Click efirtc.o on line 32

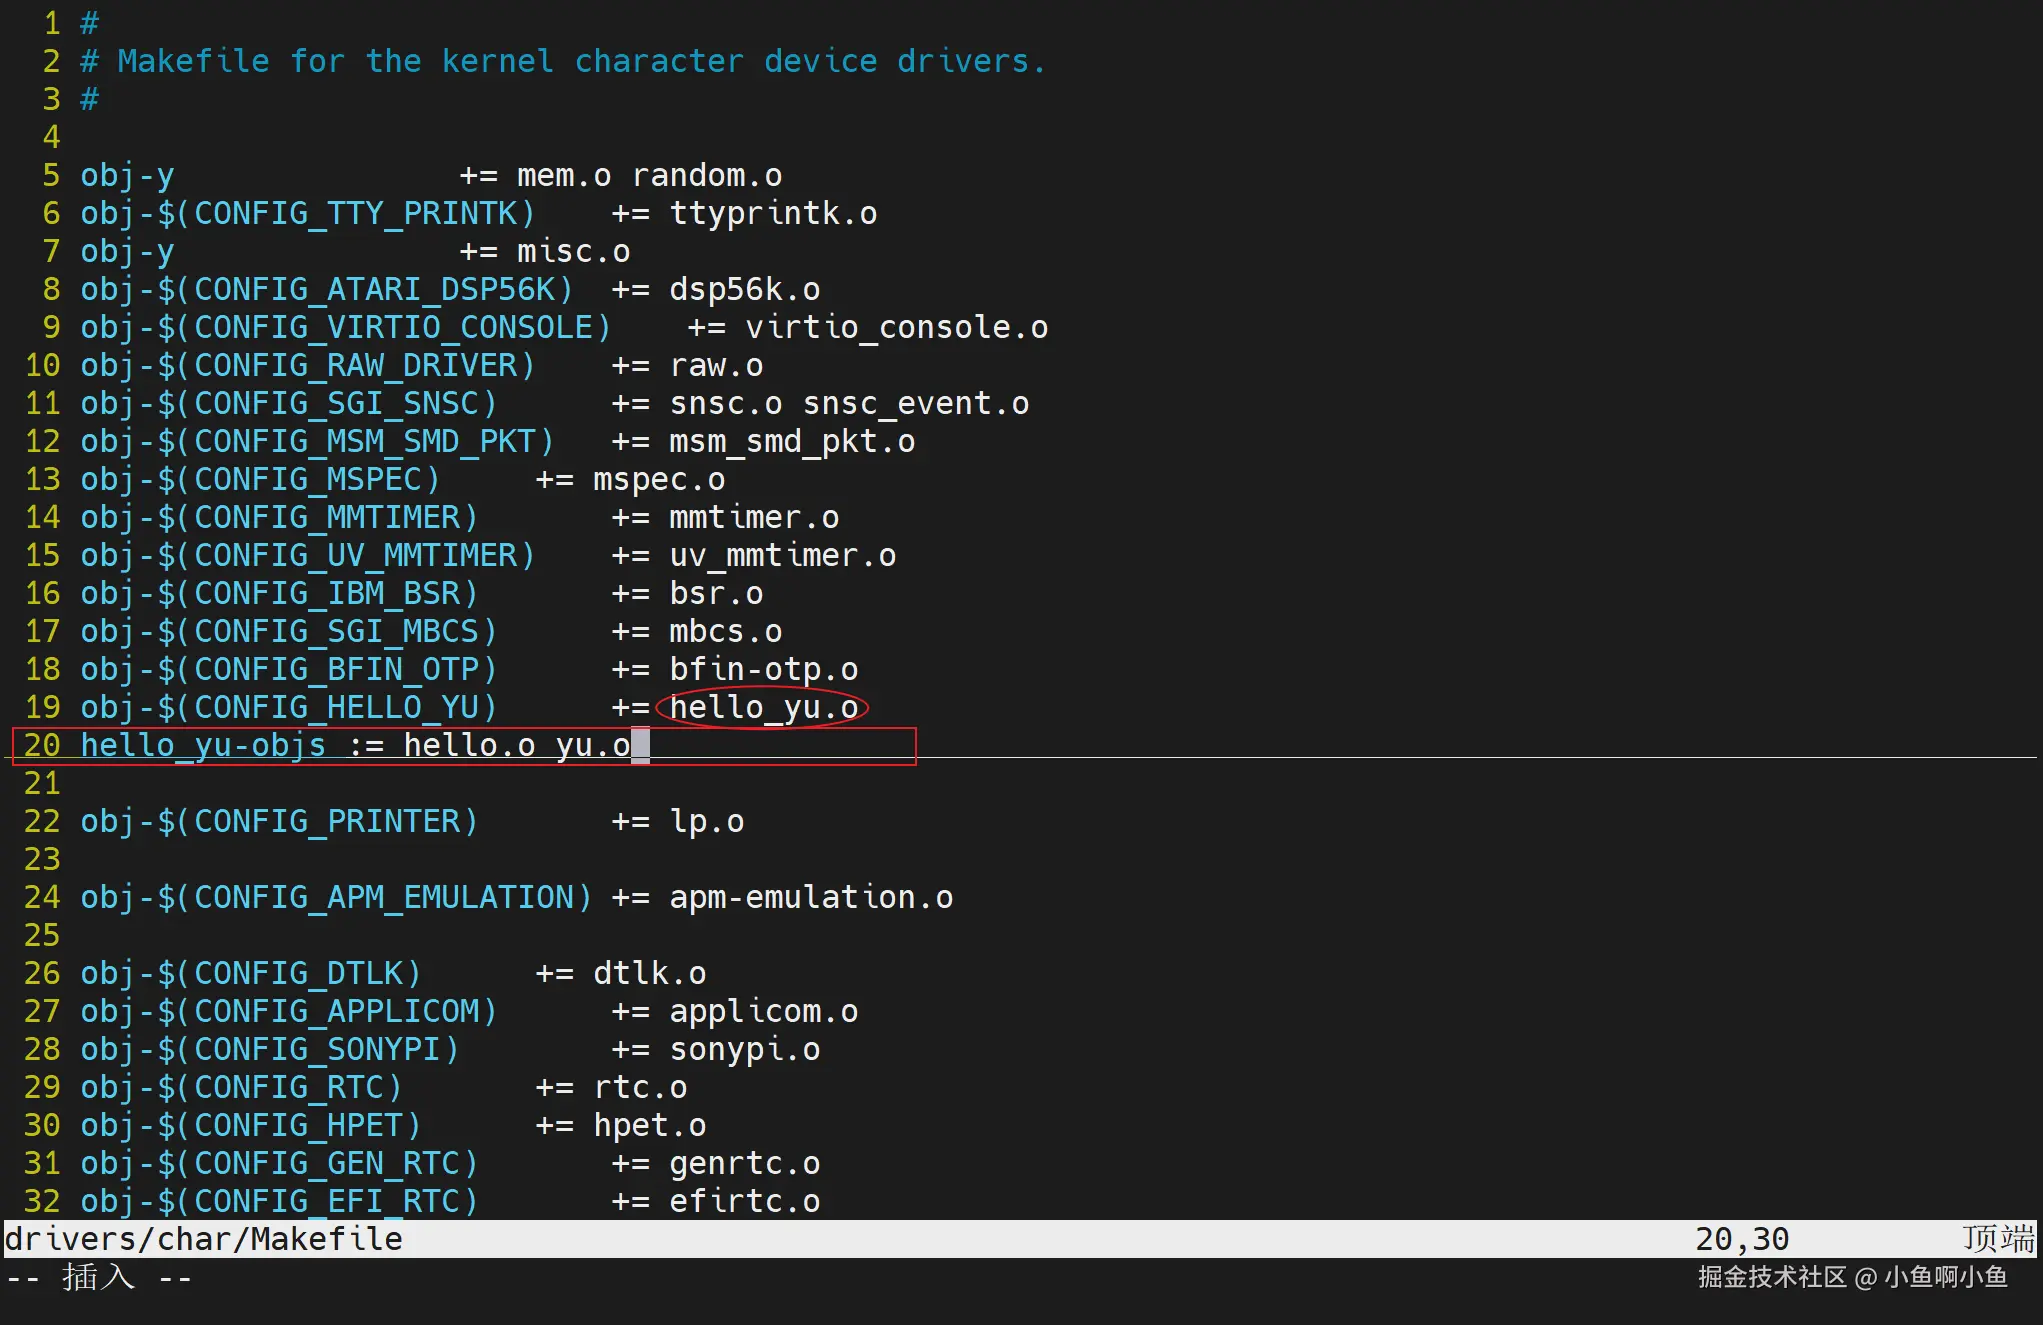pyautogui.click(x=744, y=1201)
